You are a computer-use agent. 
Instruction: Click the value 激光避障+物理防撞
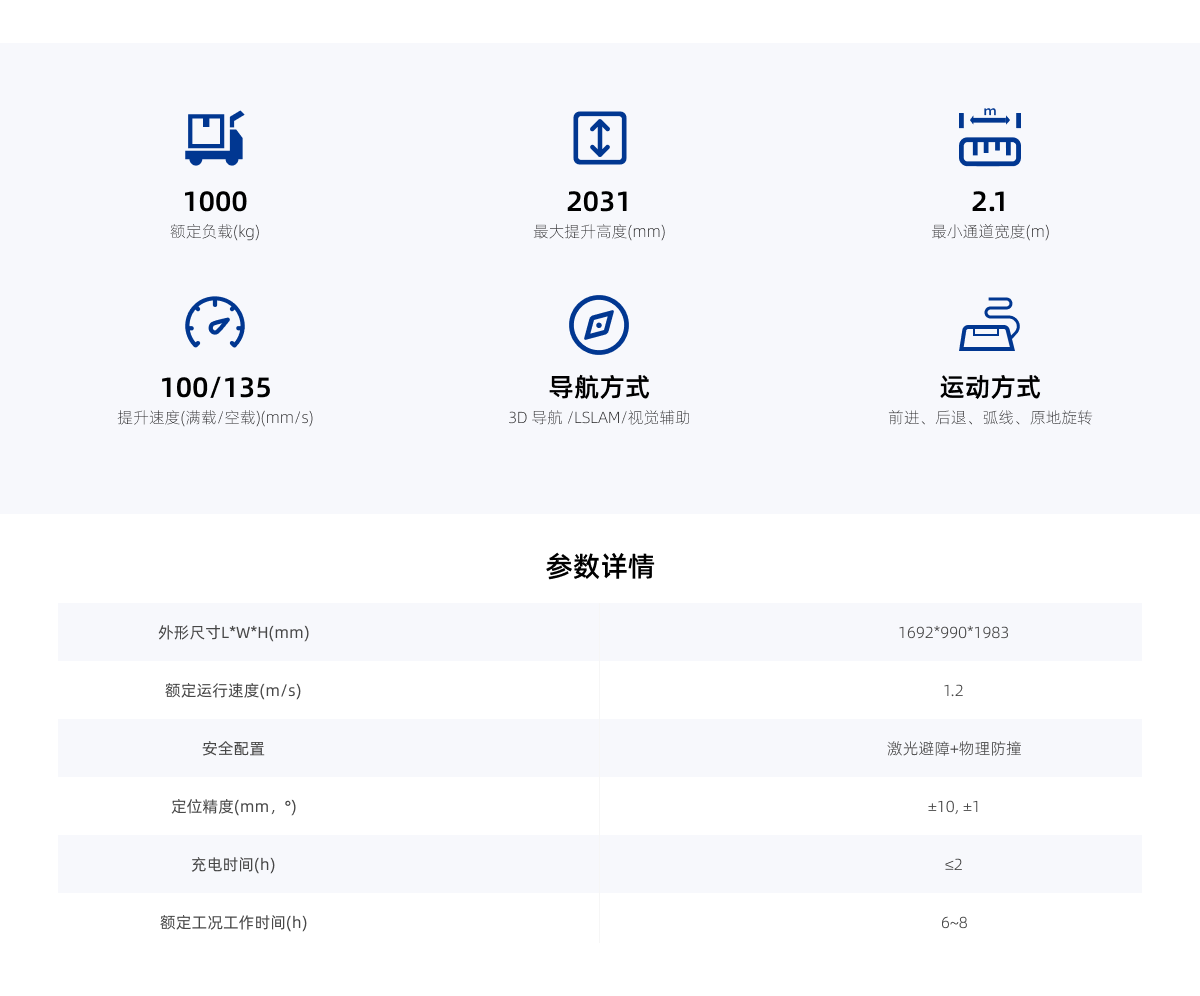pyautogui.click(x=954, y=748)
